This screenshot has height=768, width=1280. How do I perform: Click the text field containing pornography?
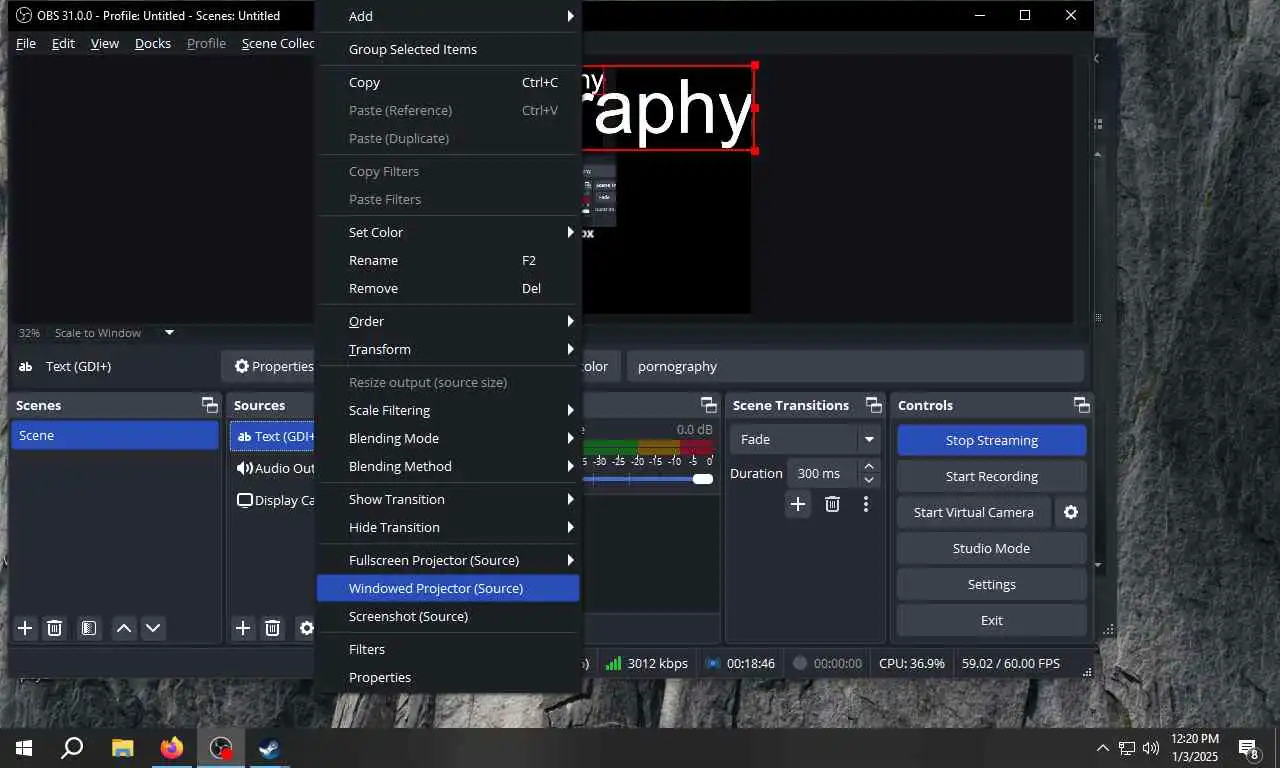pos(855,366)
